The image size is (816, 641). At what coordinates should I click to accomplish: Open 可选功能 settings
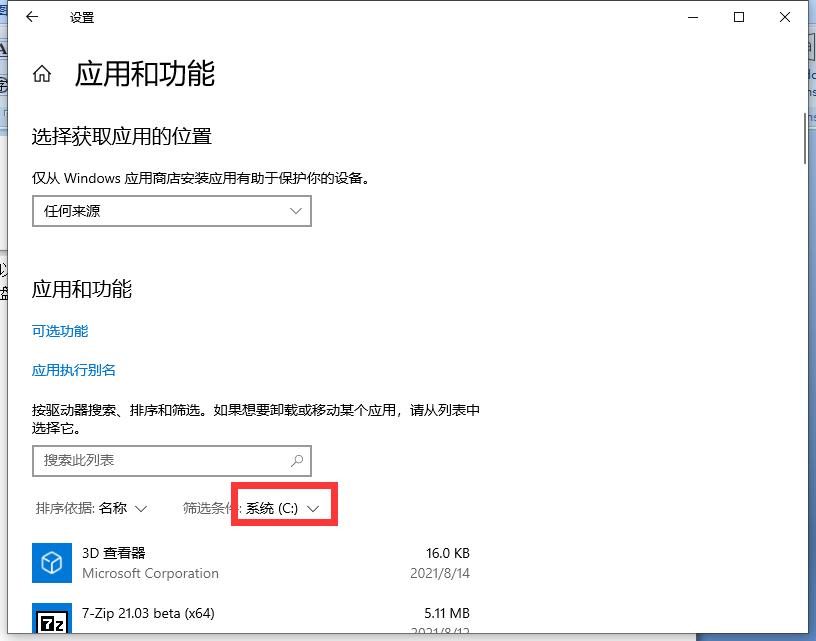coord(61,331)
